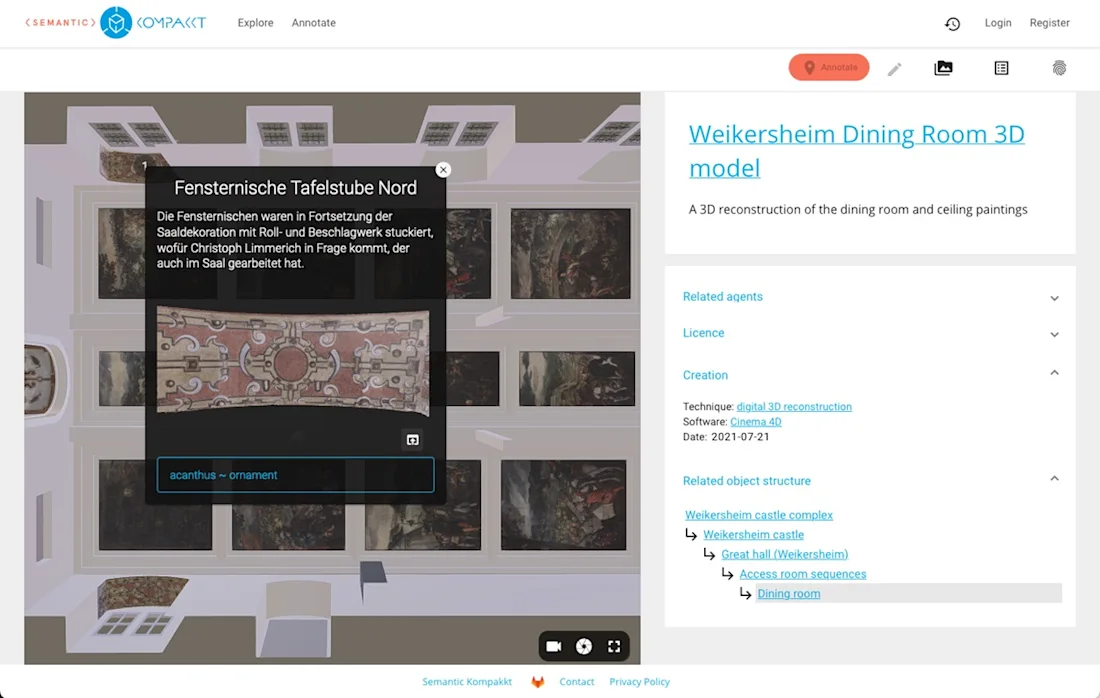1100x698 pixels.
Task: Click Register in the header
Action: point(1049,23)
